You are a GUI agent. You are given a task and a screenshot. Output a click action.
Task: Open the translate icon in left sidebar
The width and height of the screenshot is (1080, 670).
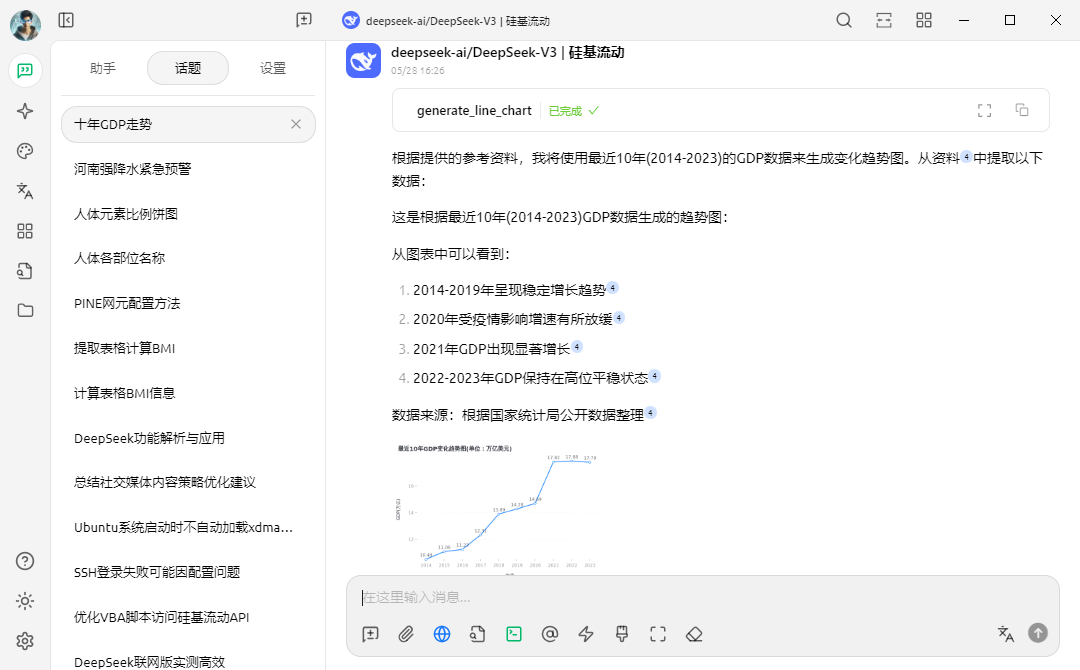(25, 191)
